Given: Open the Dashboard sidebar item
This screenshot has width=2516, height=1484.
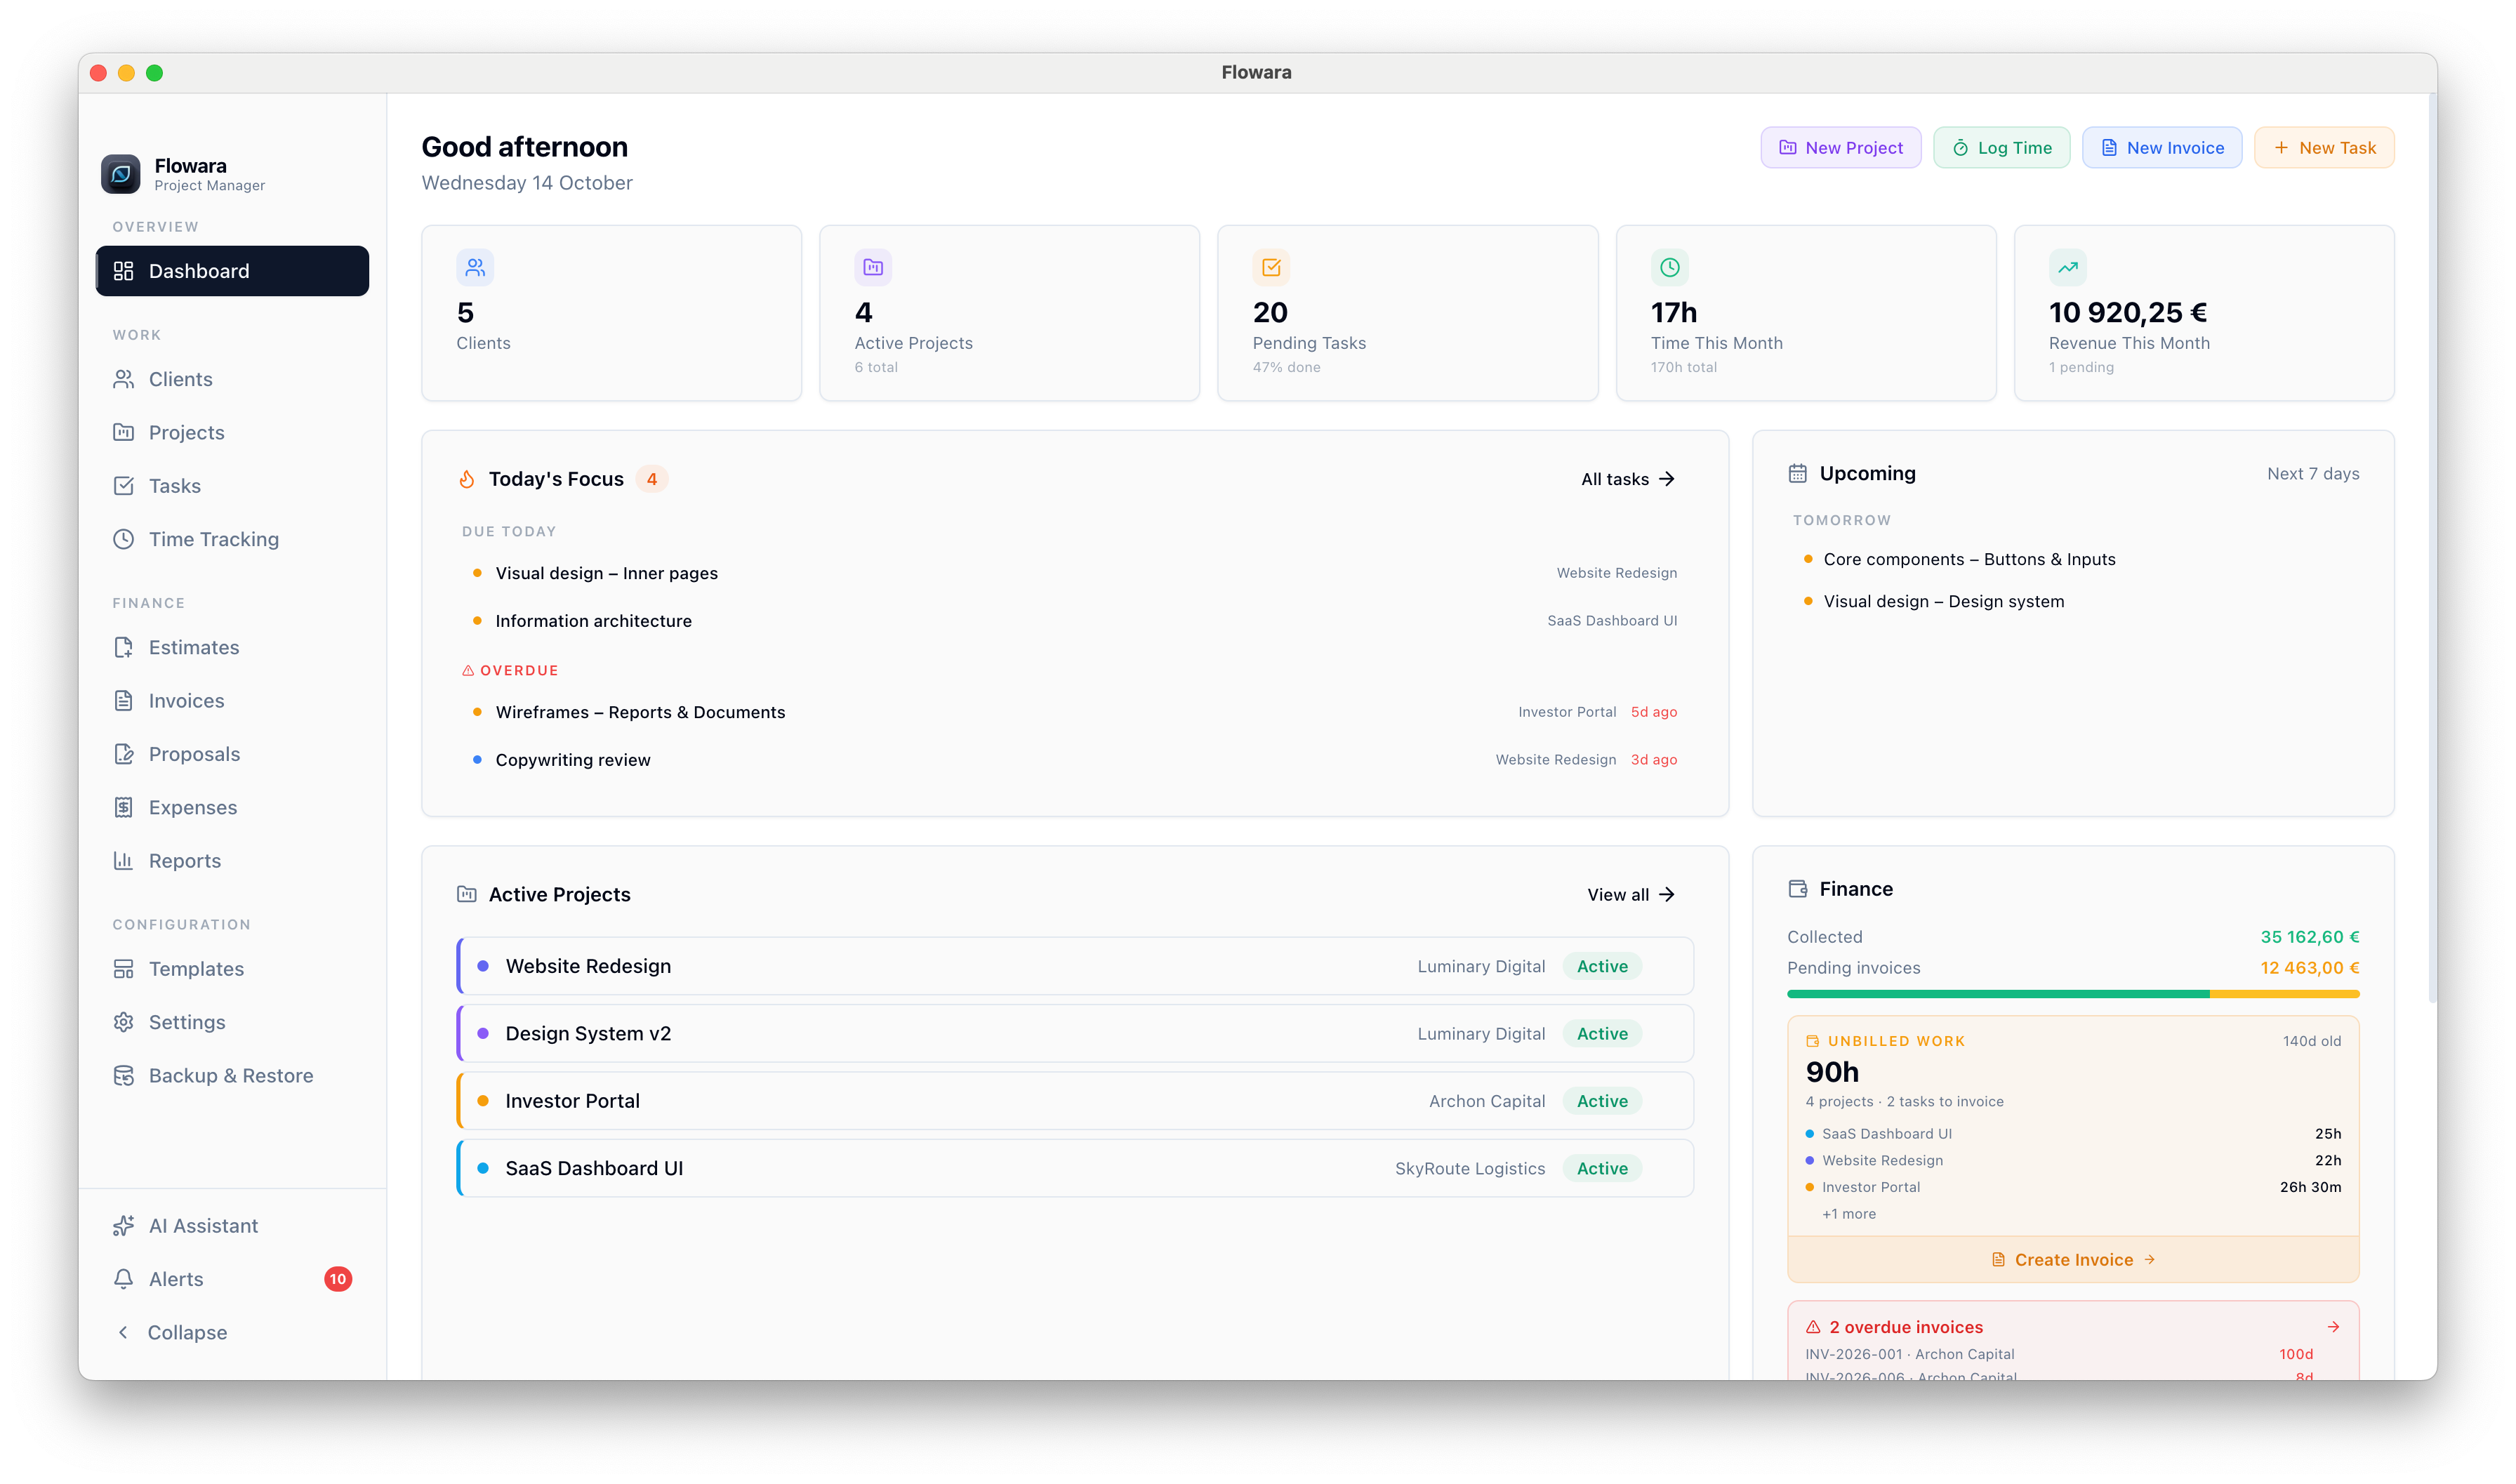Looking at the screenshot, I should pyautogui.click(x=232, y=271).
